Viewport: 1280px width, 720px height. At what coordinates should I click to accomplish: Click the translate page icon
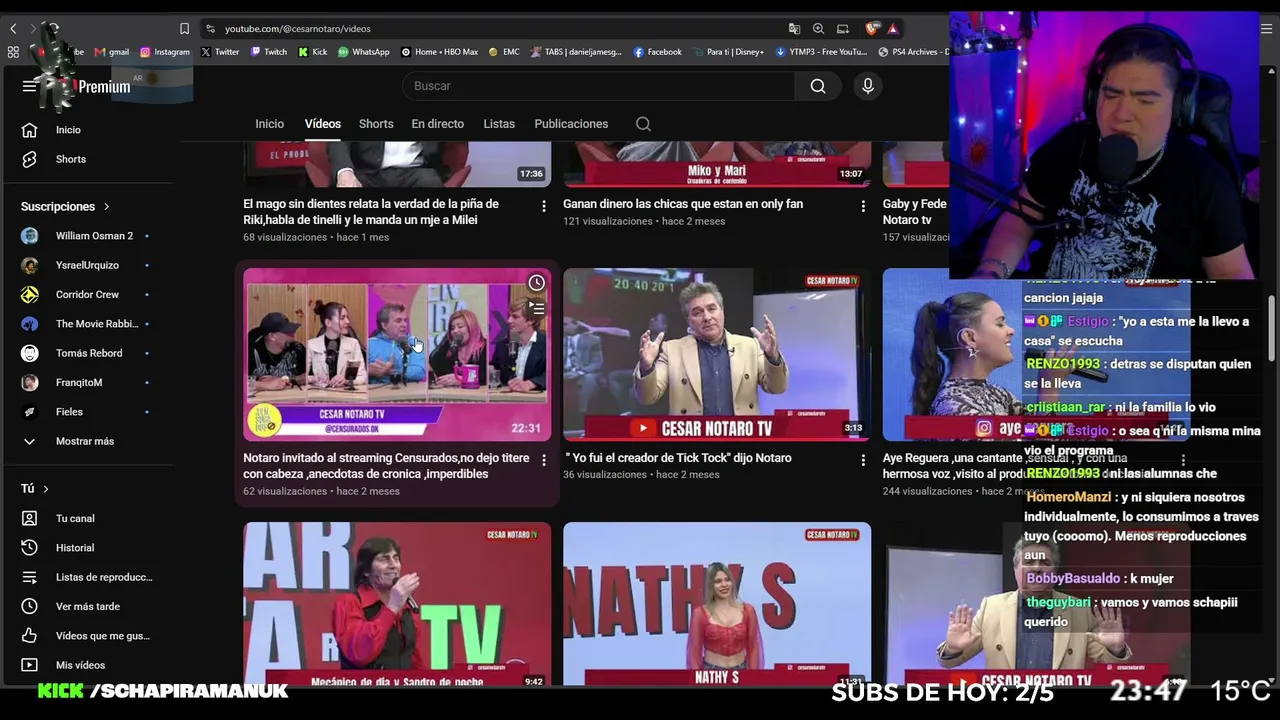(794, 29)
